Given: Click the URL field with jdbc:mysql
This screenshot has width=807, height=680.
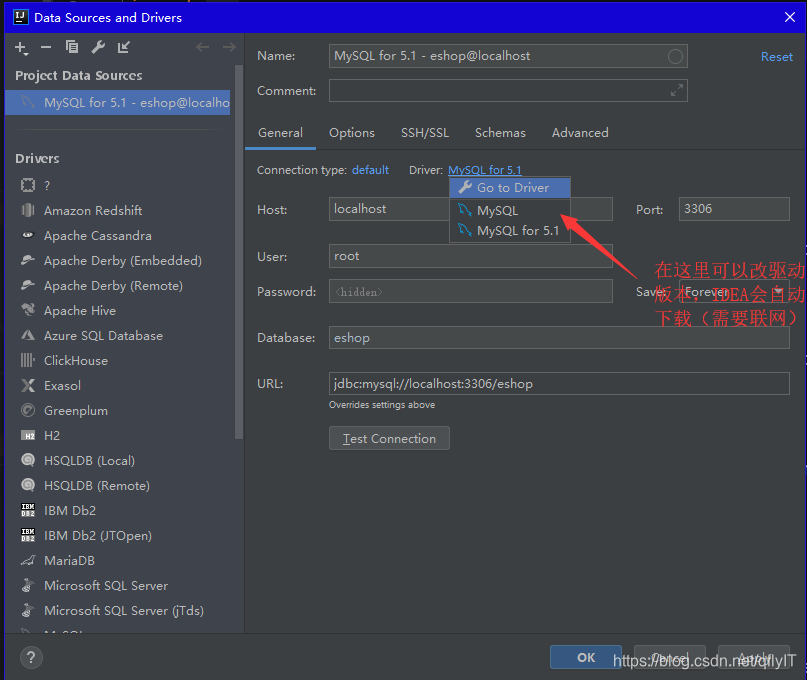Looking at the screenshot, I should click(x=559, y=383).
